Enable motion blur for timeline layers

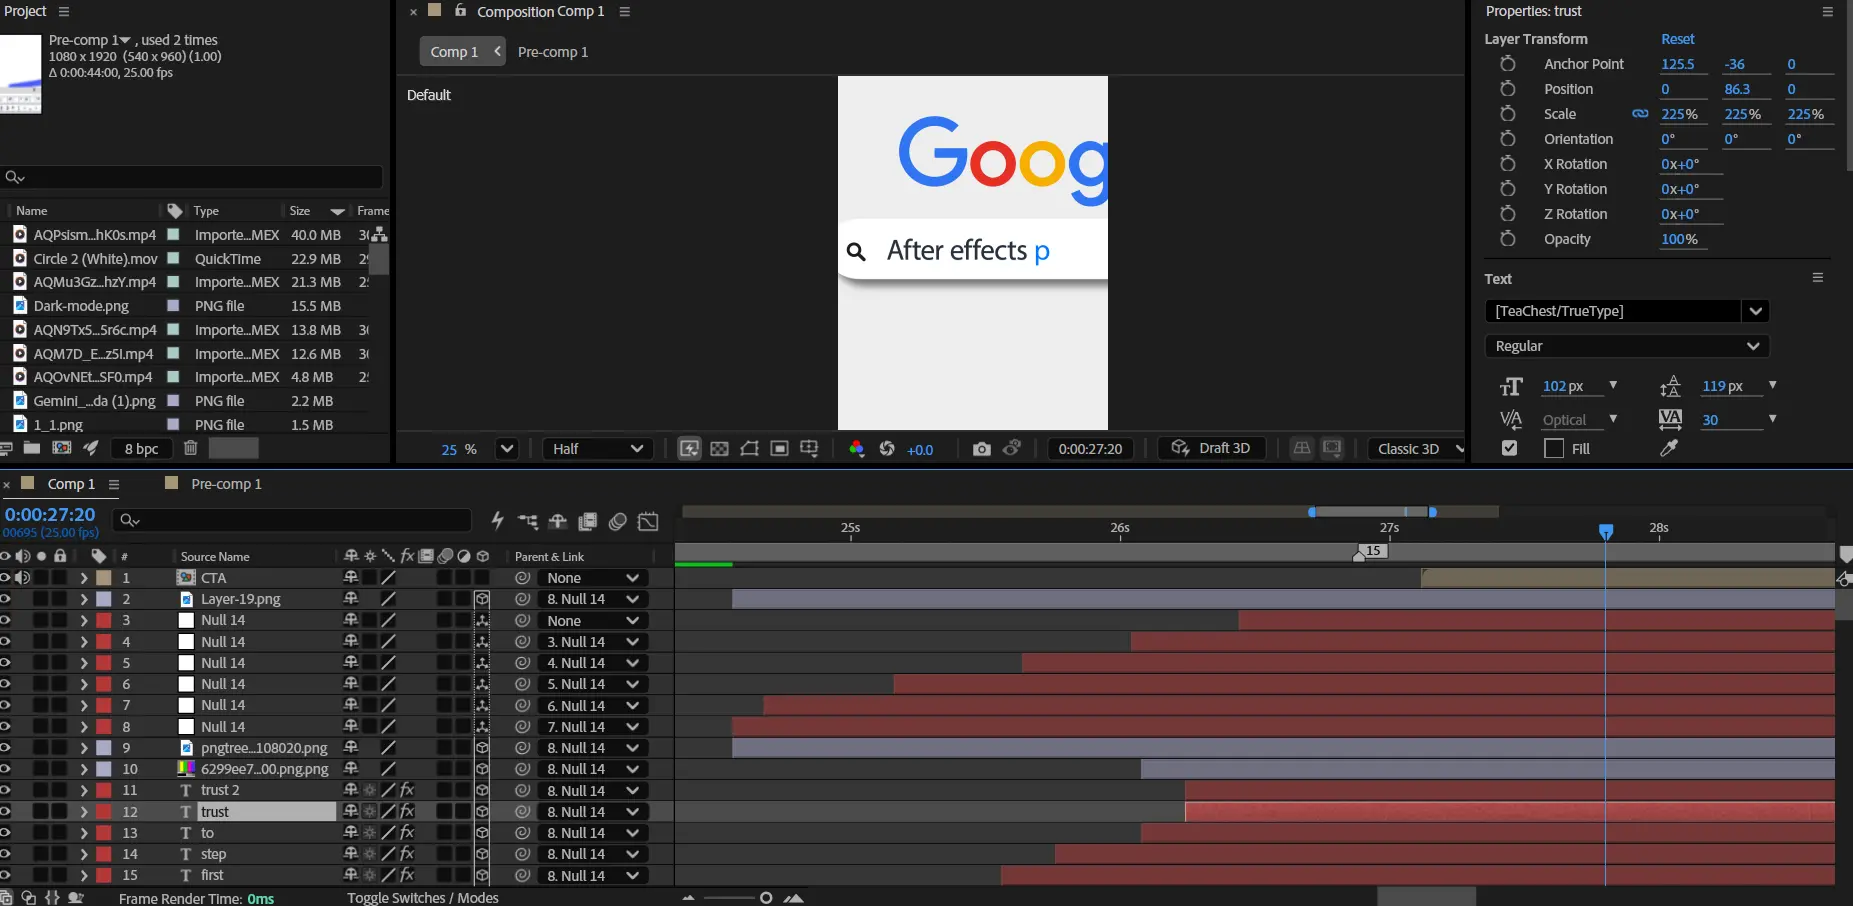click(x=618, y=521)
